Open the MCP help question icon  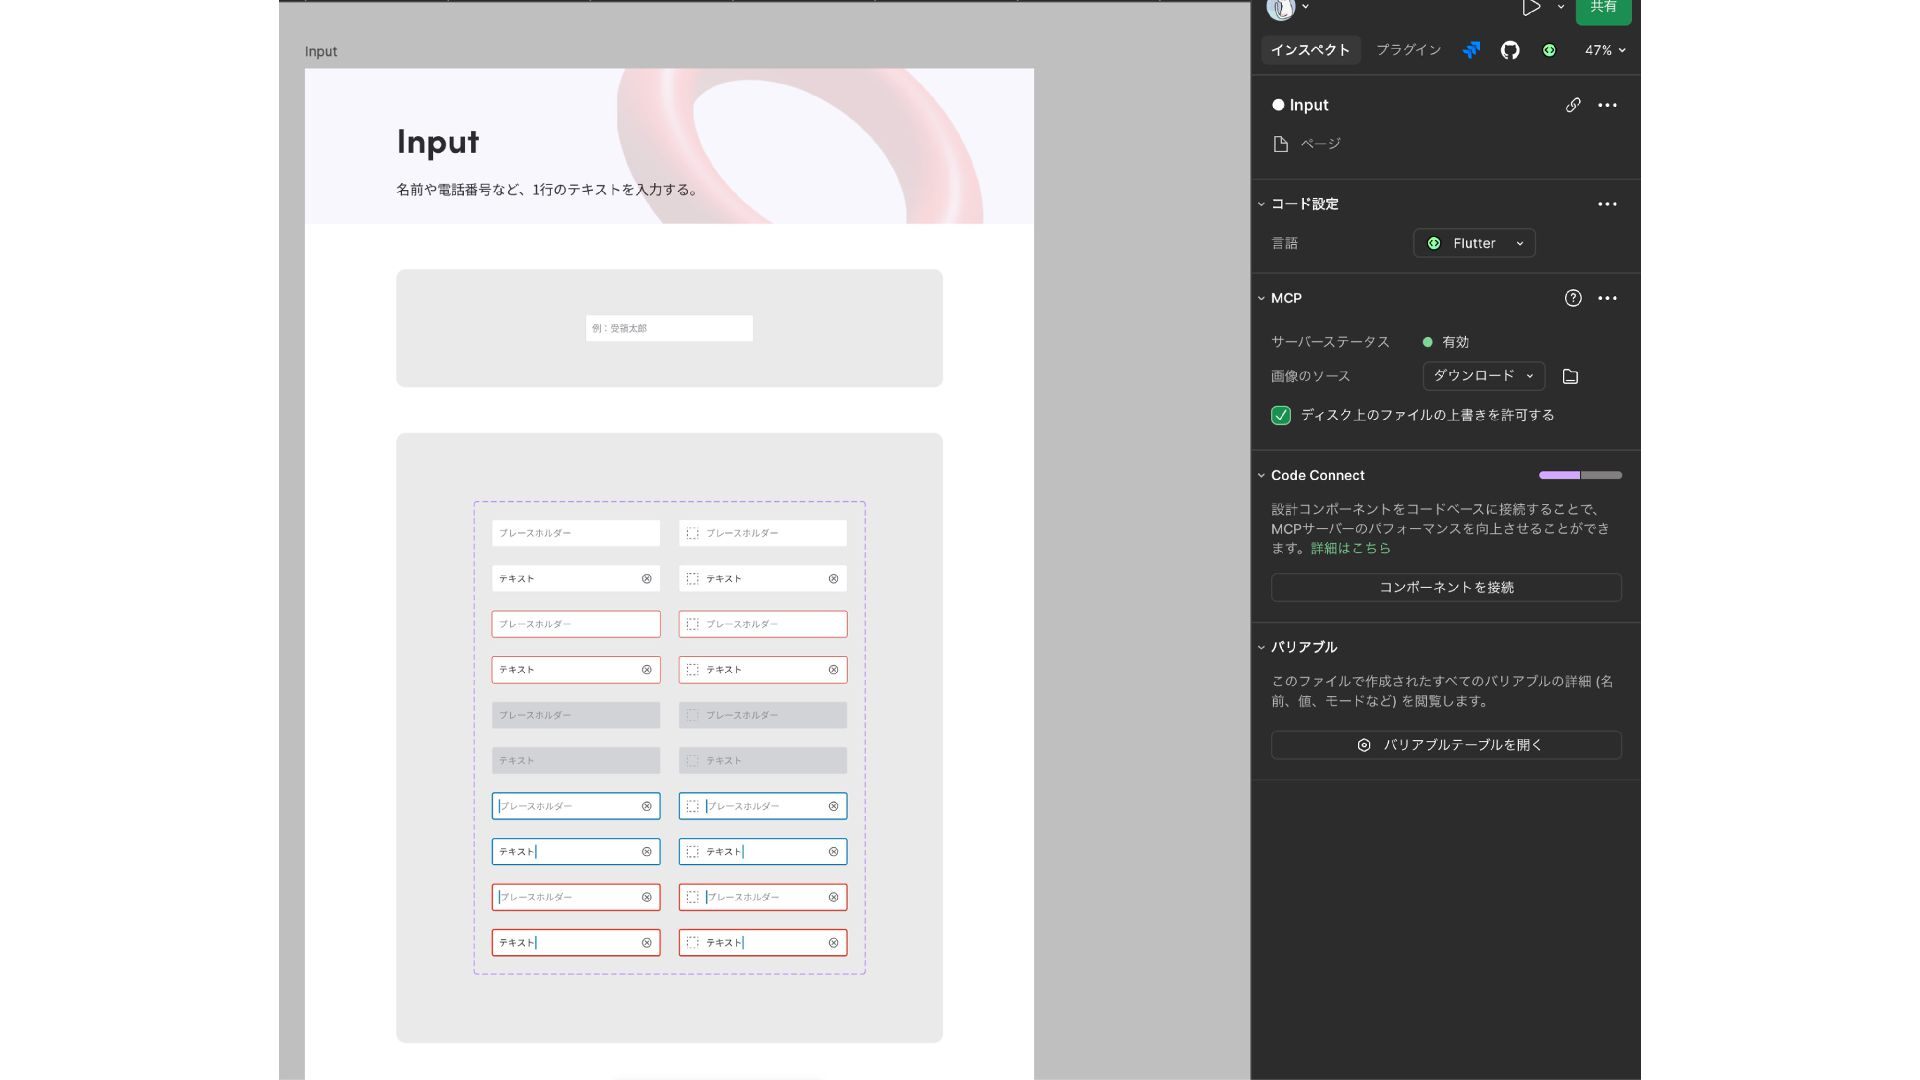pyautogui.click(x=1573, y=298)
